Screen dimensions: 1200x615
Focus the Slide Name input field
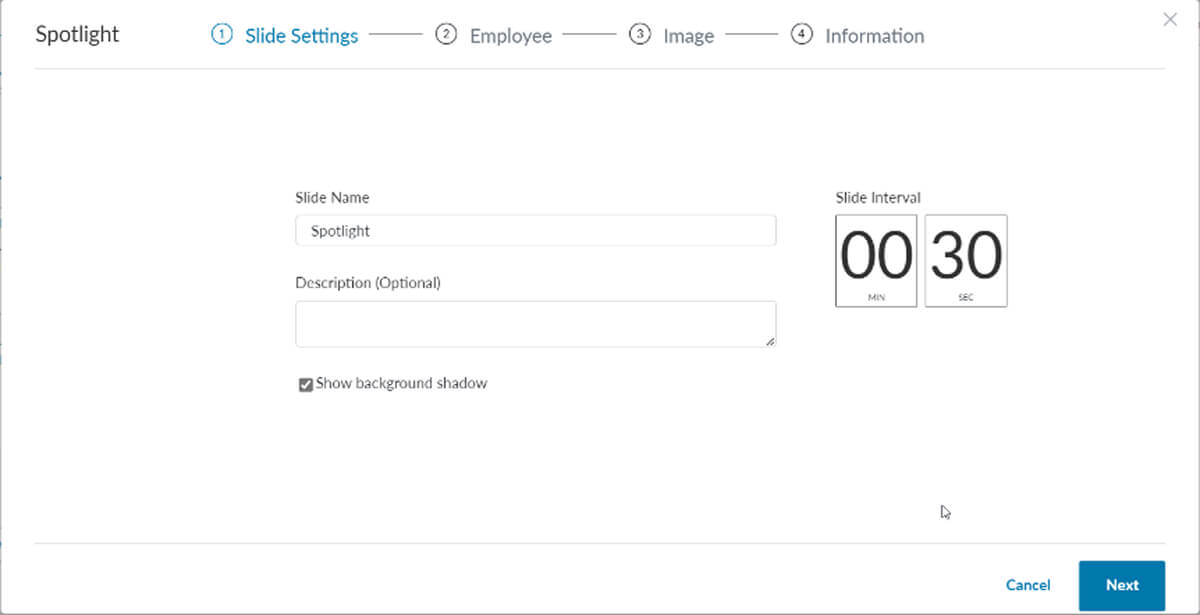[x=535, y=231]
